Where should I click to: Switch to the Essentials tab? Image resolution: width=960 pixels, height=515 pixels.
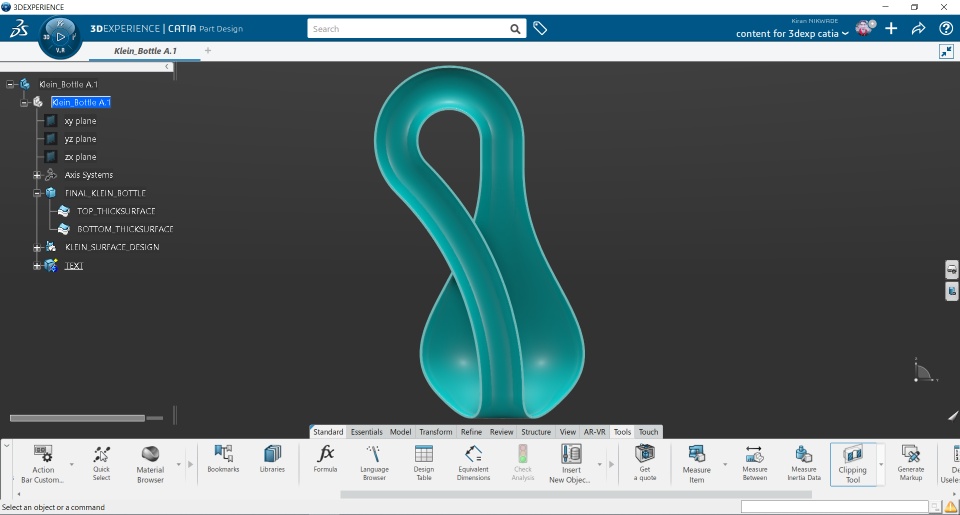(366, 432)
